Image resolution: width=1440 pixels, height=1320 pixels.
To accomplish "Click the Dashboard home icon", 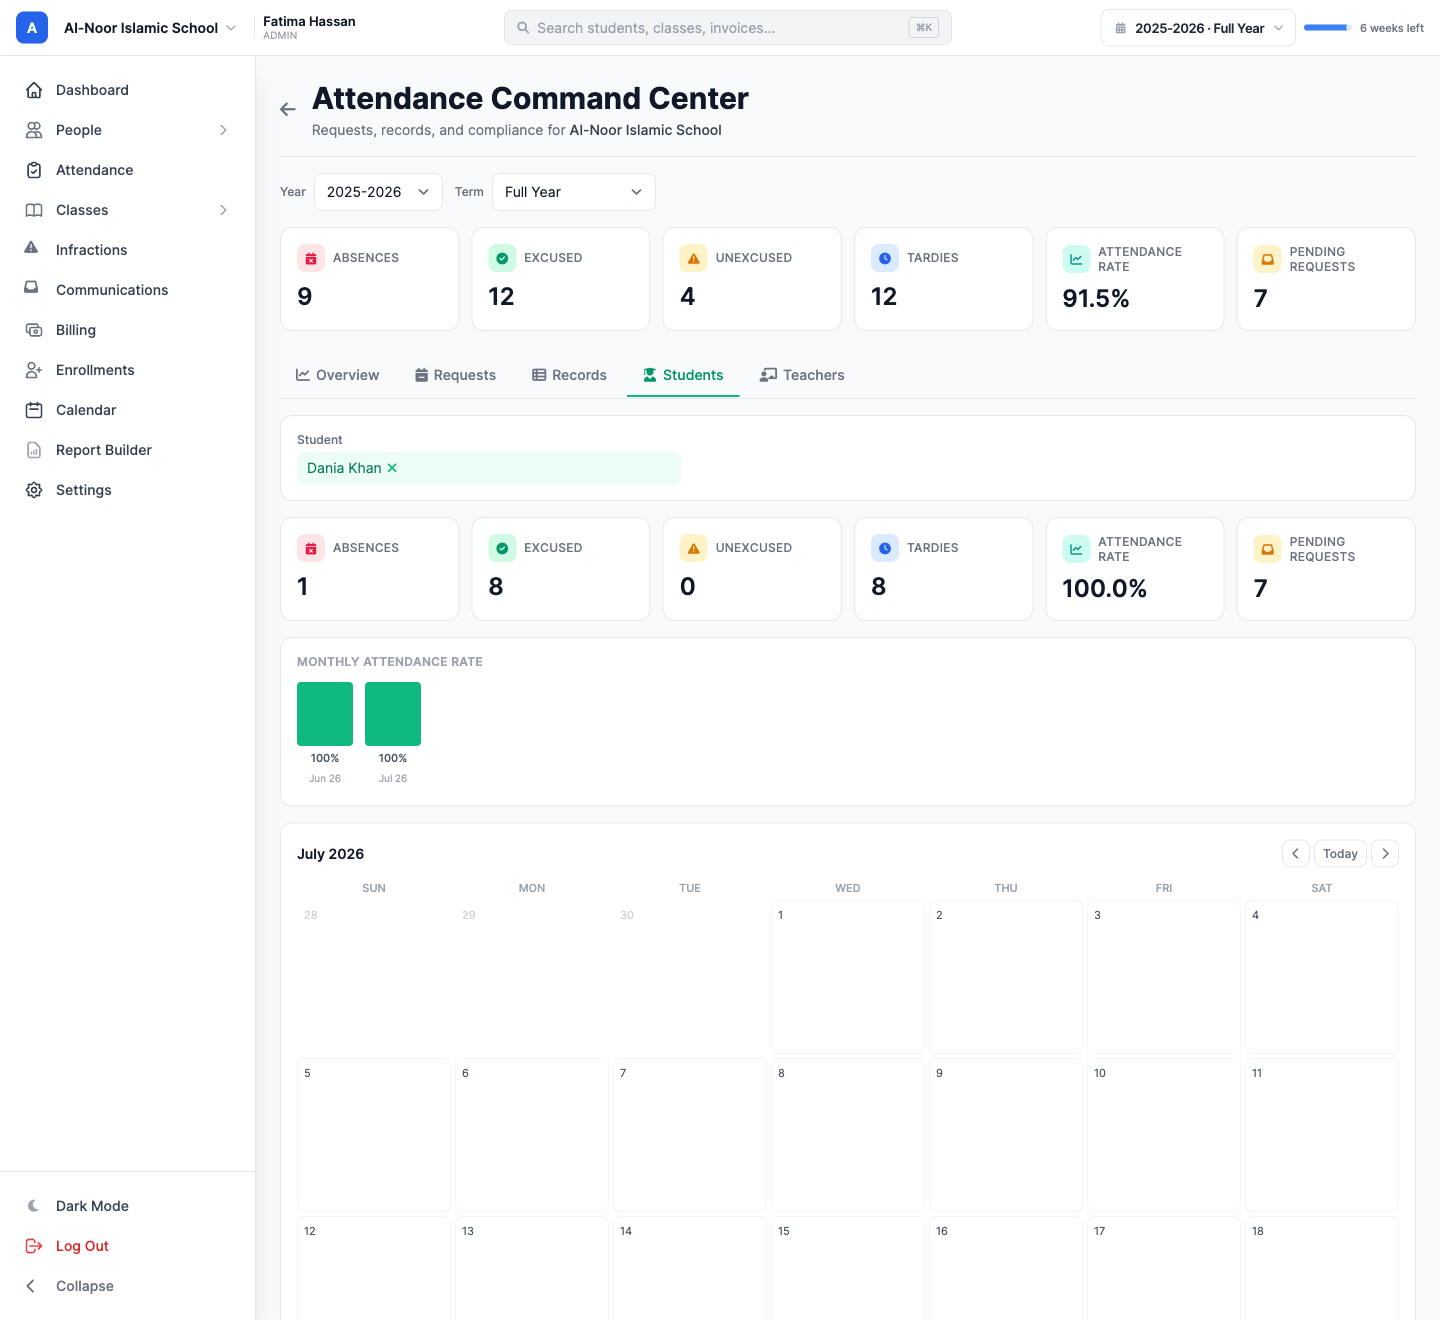I will [34, 90].
